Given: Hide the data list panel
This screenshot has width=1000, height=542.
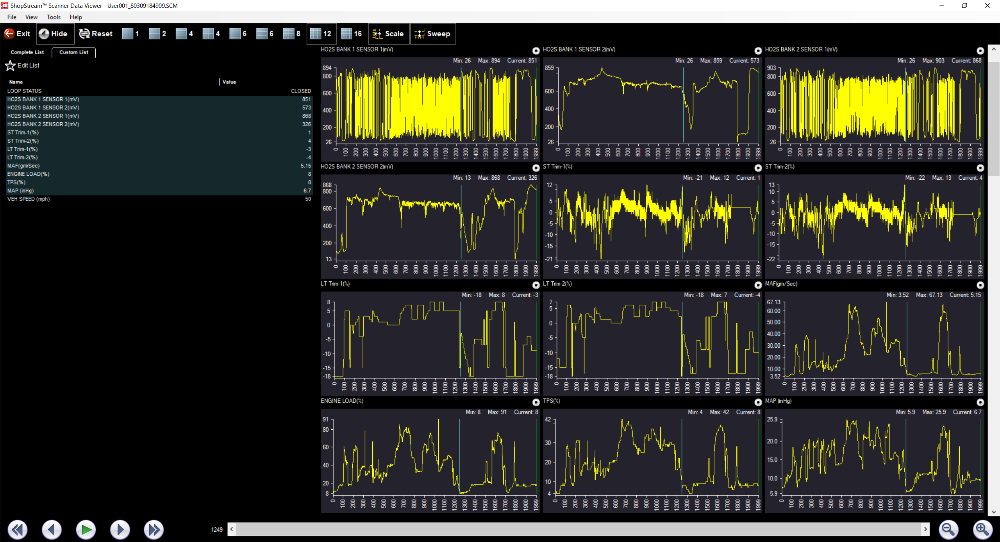Looking at the screenshot, I should tap(53, 33).
